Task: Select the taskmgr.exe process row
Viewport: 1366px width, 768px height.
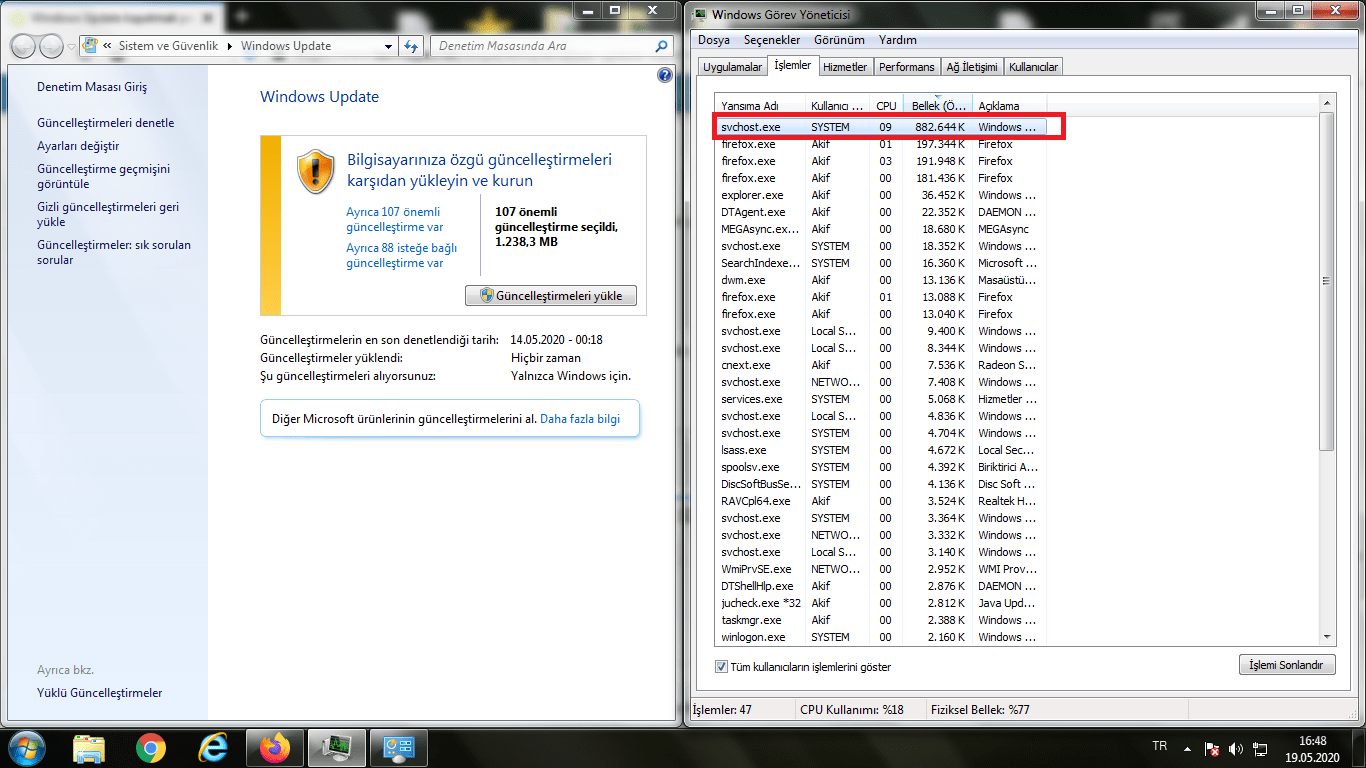Action: point(881,620)
